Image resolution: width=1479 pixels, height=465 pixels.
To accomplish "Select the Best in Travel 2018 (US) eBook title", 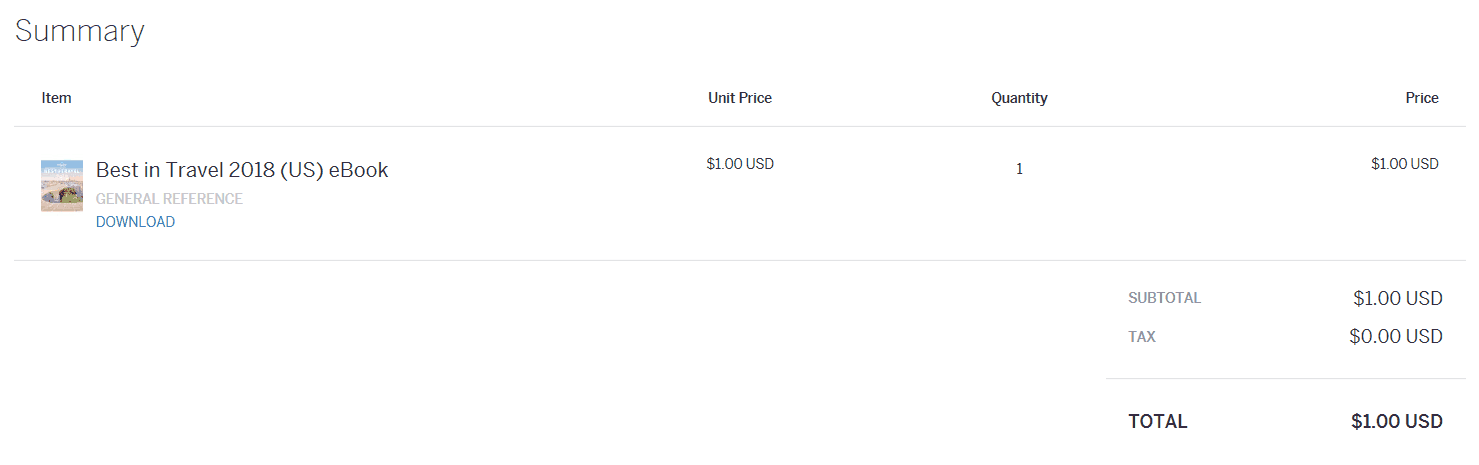I will (242, 170).
